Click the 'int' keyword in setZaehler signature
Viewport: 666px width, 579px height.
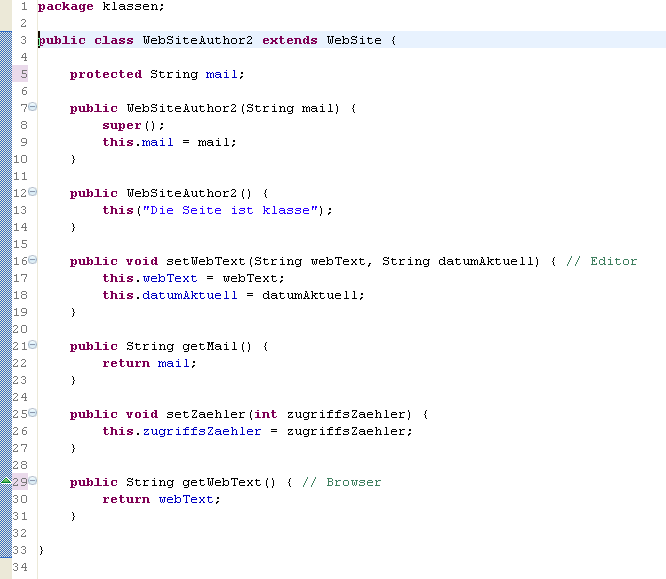pyautogui.click(x=265, y=414)
